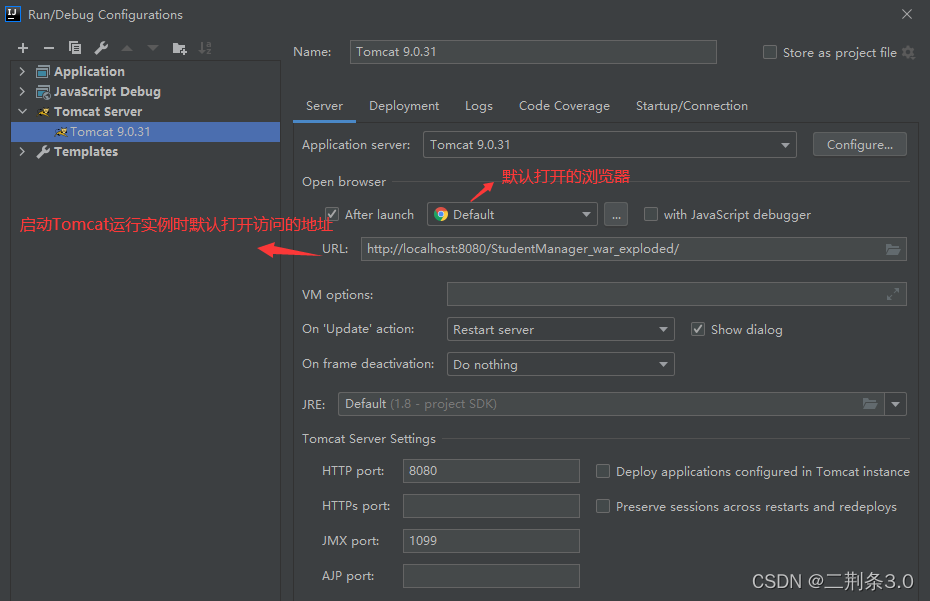Screen dimensions: 930x601
Task: Collapse the Tomcat Server tree node
Action: pos(23,112)
